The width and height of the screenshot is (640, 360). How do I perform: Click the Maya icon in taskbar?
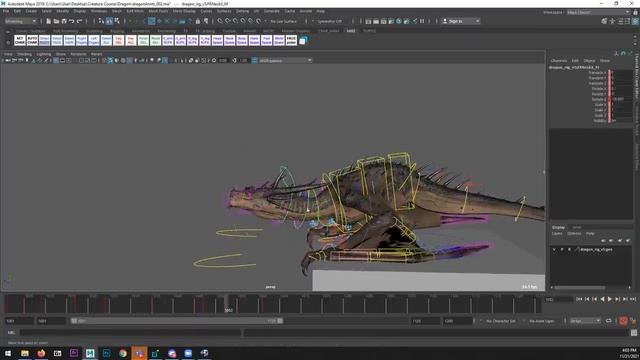point(90,353)
